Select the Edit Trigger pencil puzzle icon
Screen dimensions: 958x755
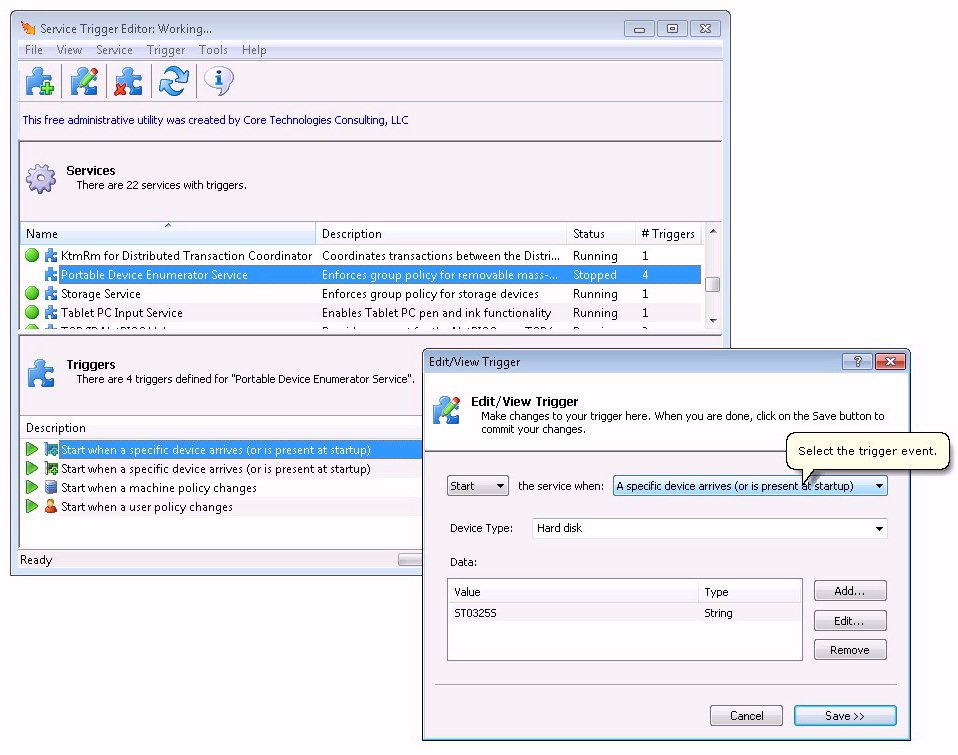[84, 81]
